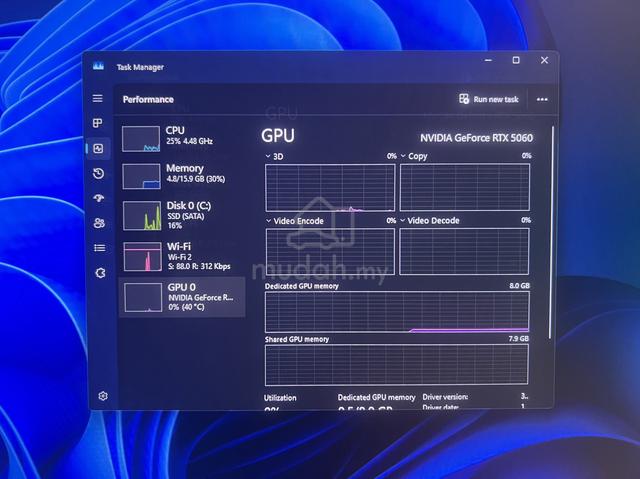
Task: Minimize the Task Manager window
Action: (488, 60)
